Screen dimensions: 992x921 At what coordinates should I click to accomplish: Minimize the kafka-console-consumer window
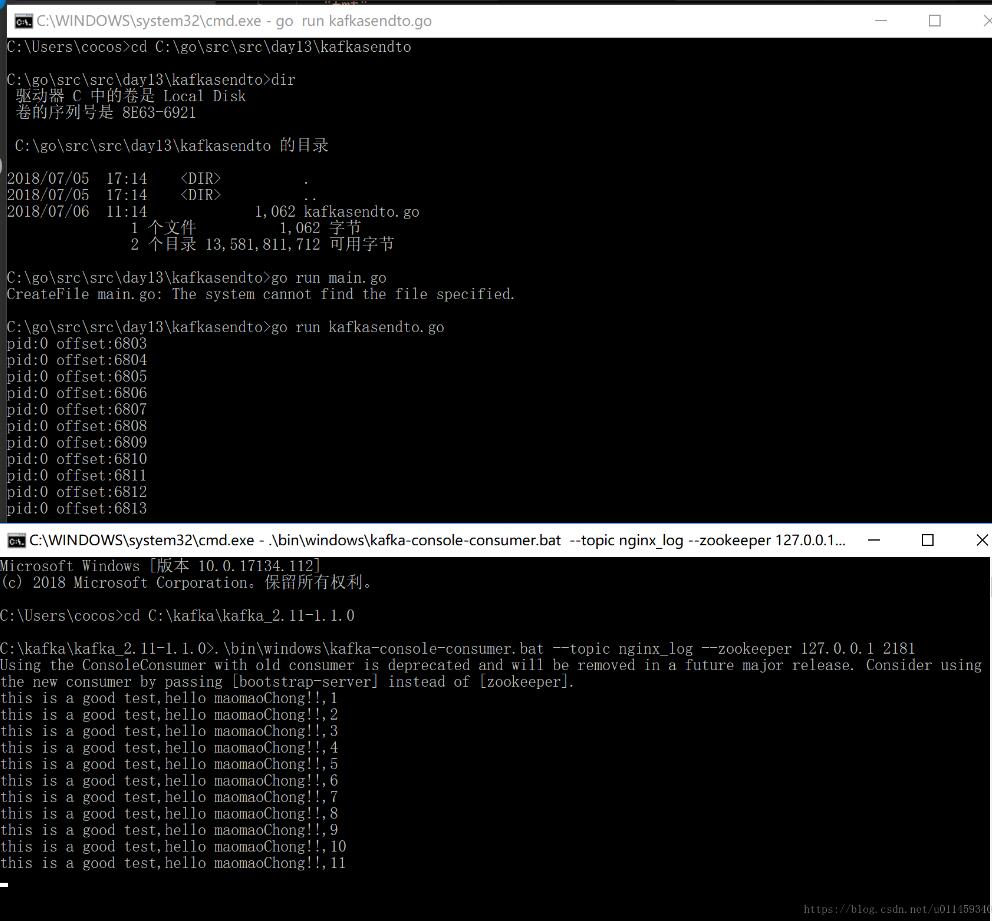click(x=875, y=540)
